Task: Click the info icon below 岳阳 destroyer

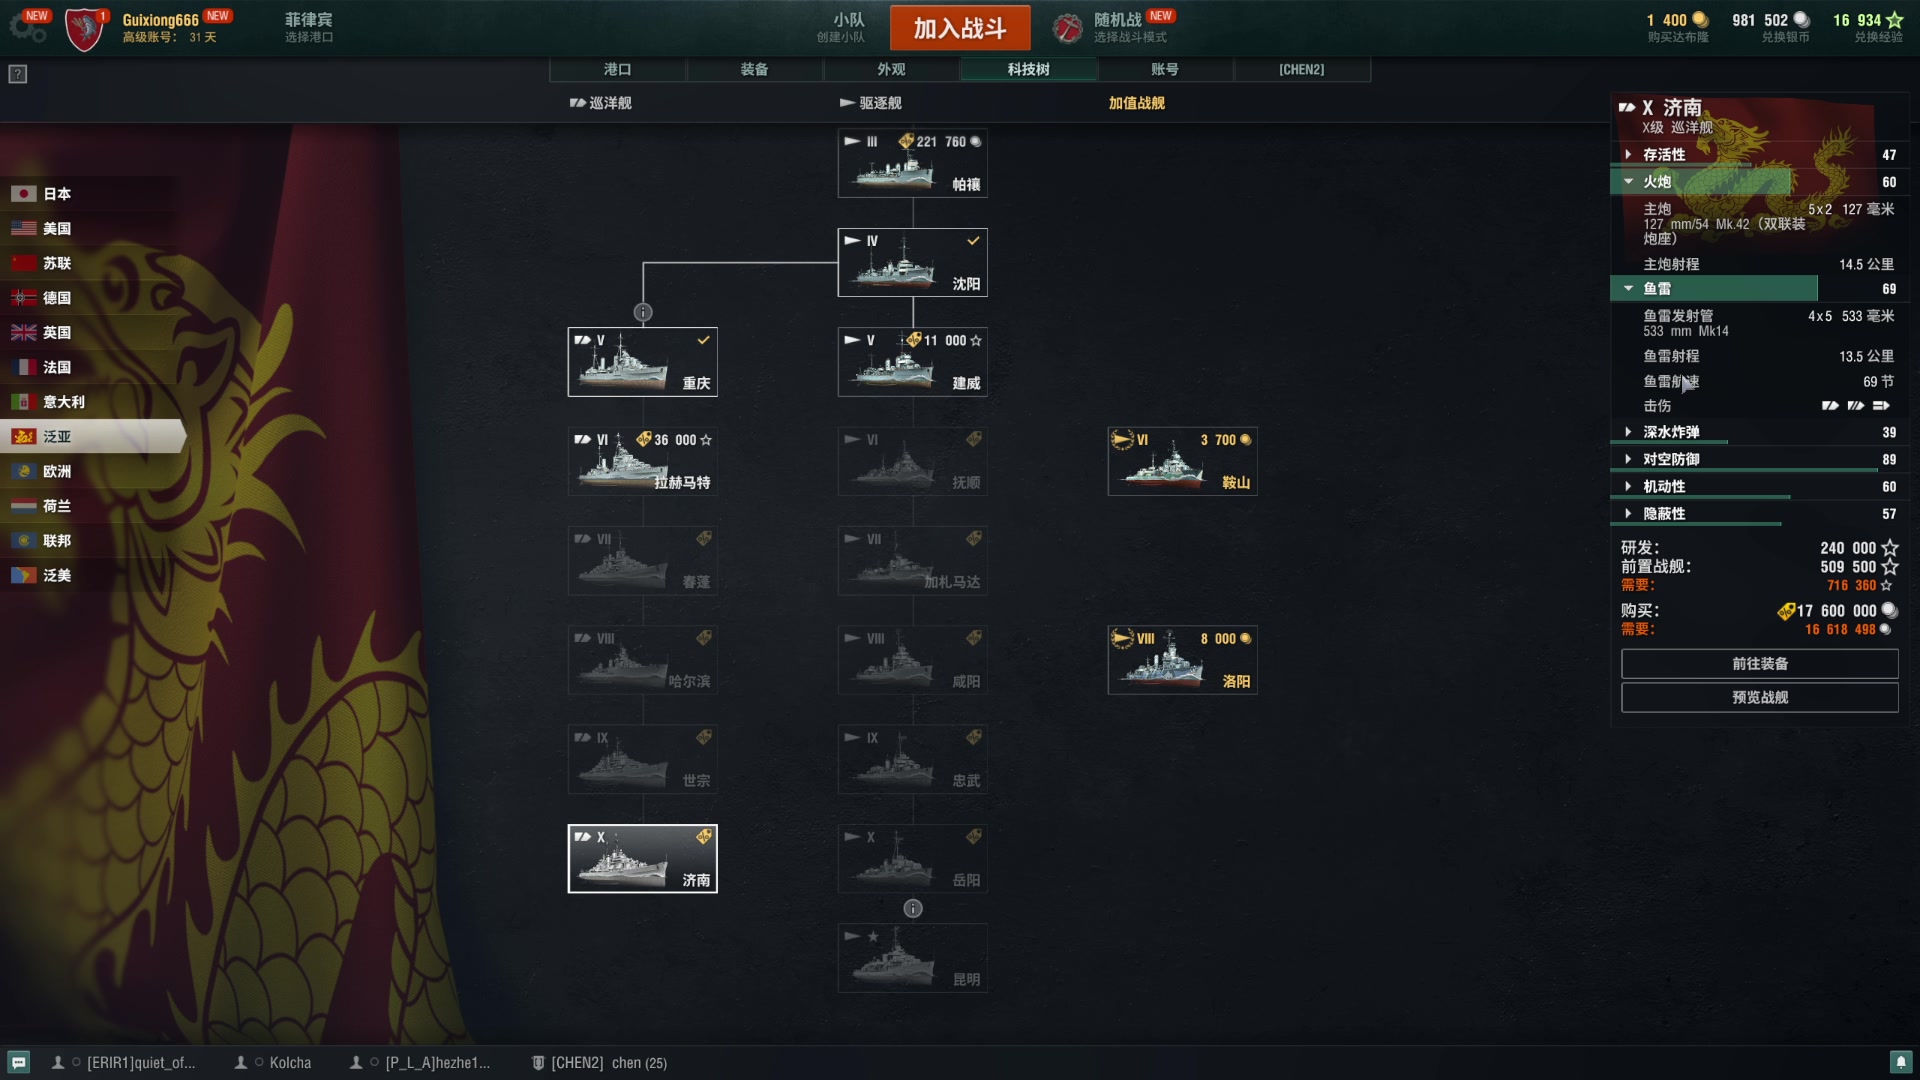Action: [x=913, y=908]
